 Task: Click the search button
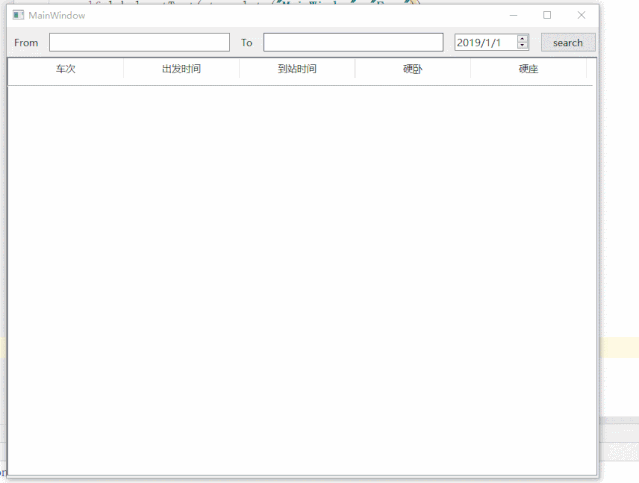(568, 42)
